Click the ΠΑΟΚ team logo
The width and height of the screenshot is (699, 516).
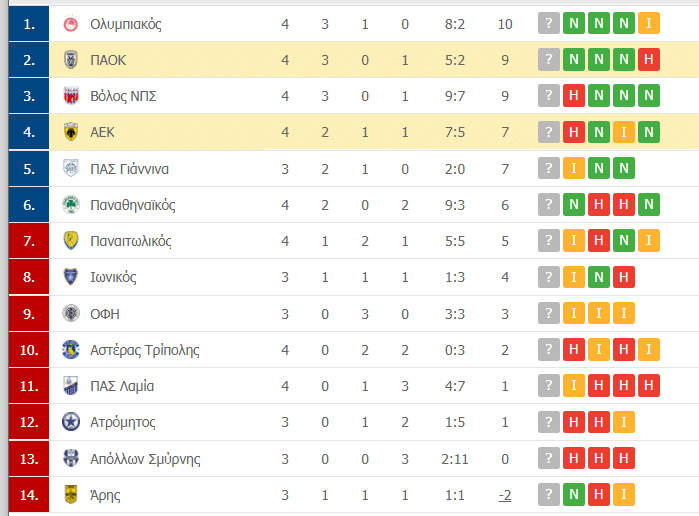tap(70, 60)
